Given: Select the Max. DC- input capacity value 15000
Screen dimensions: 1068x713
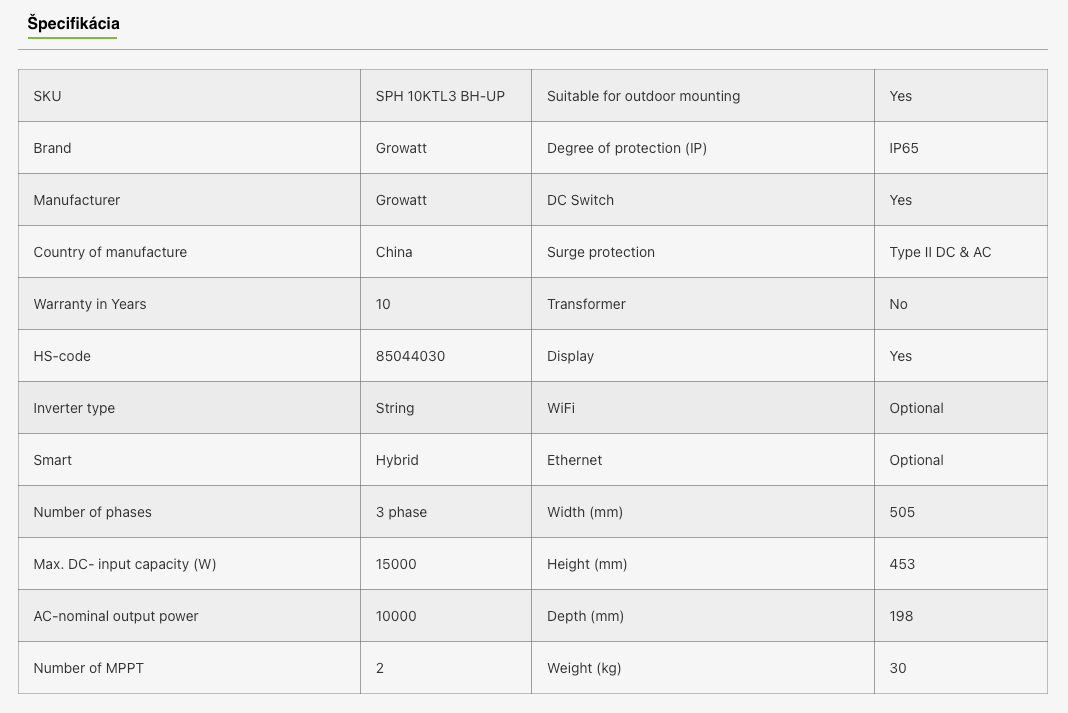Looking at the screenshot, I should [x=396, y=564].
